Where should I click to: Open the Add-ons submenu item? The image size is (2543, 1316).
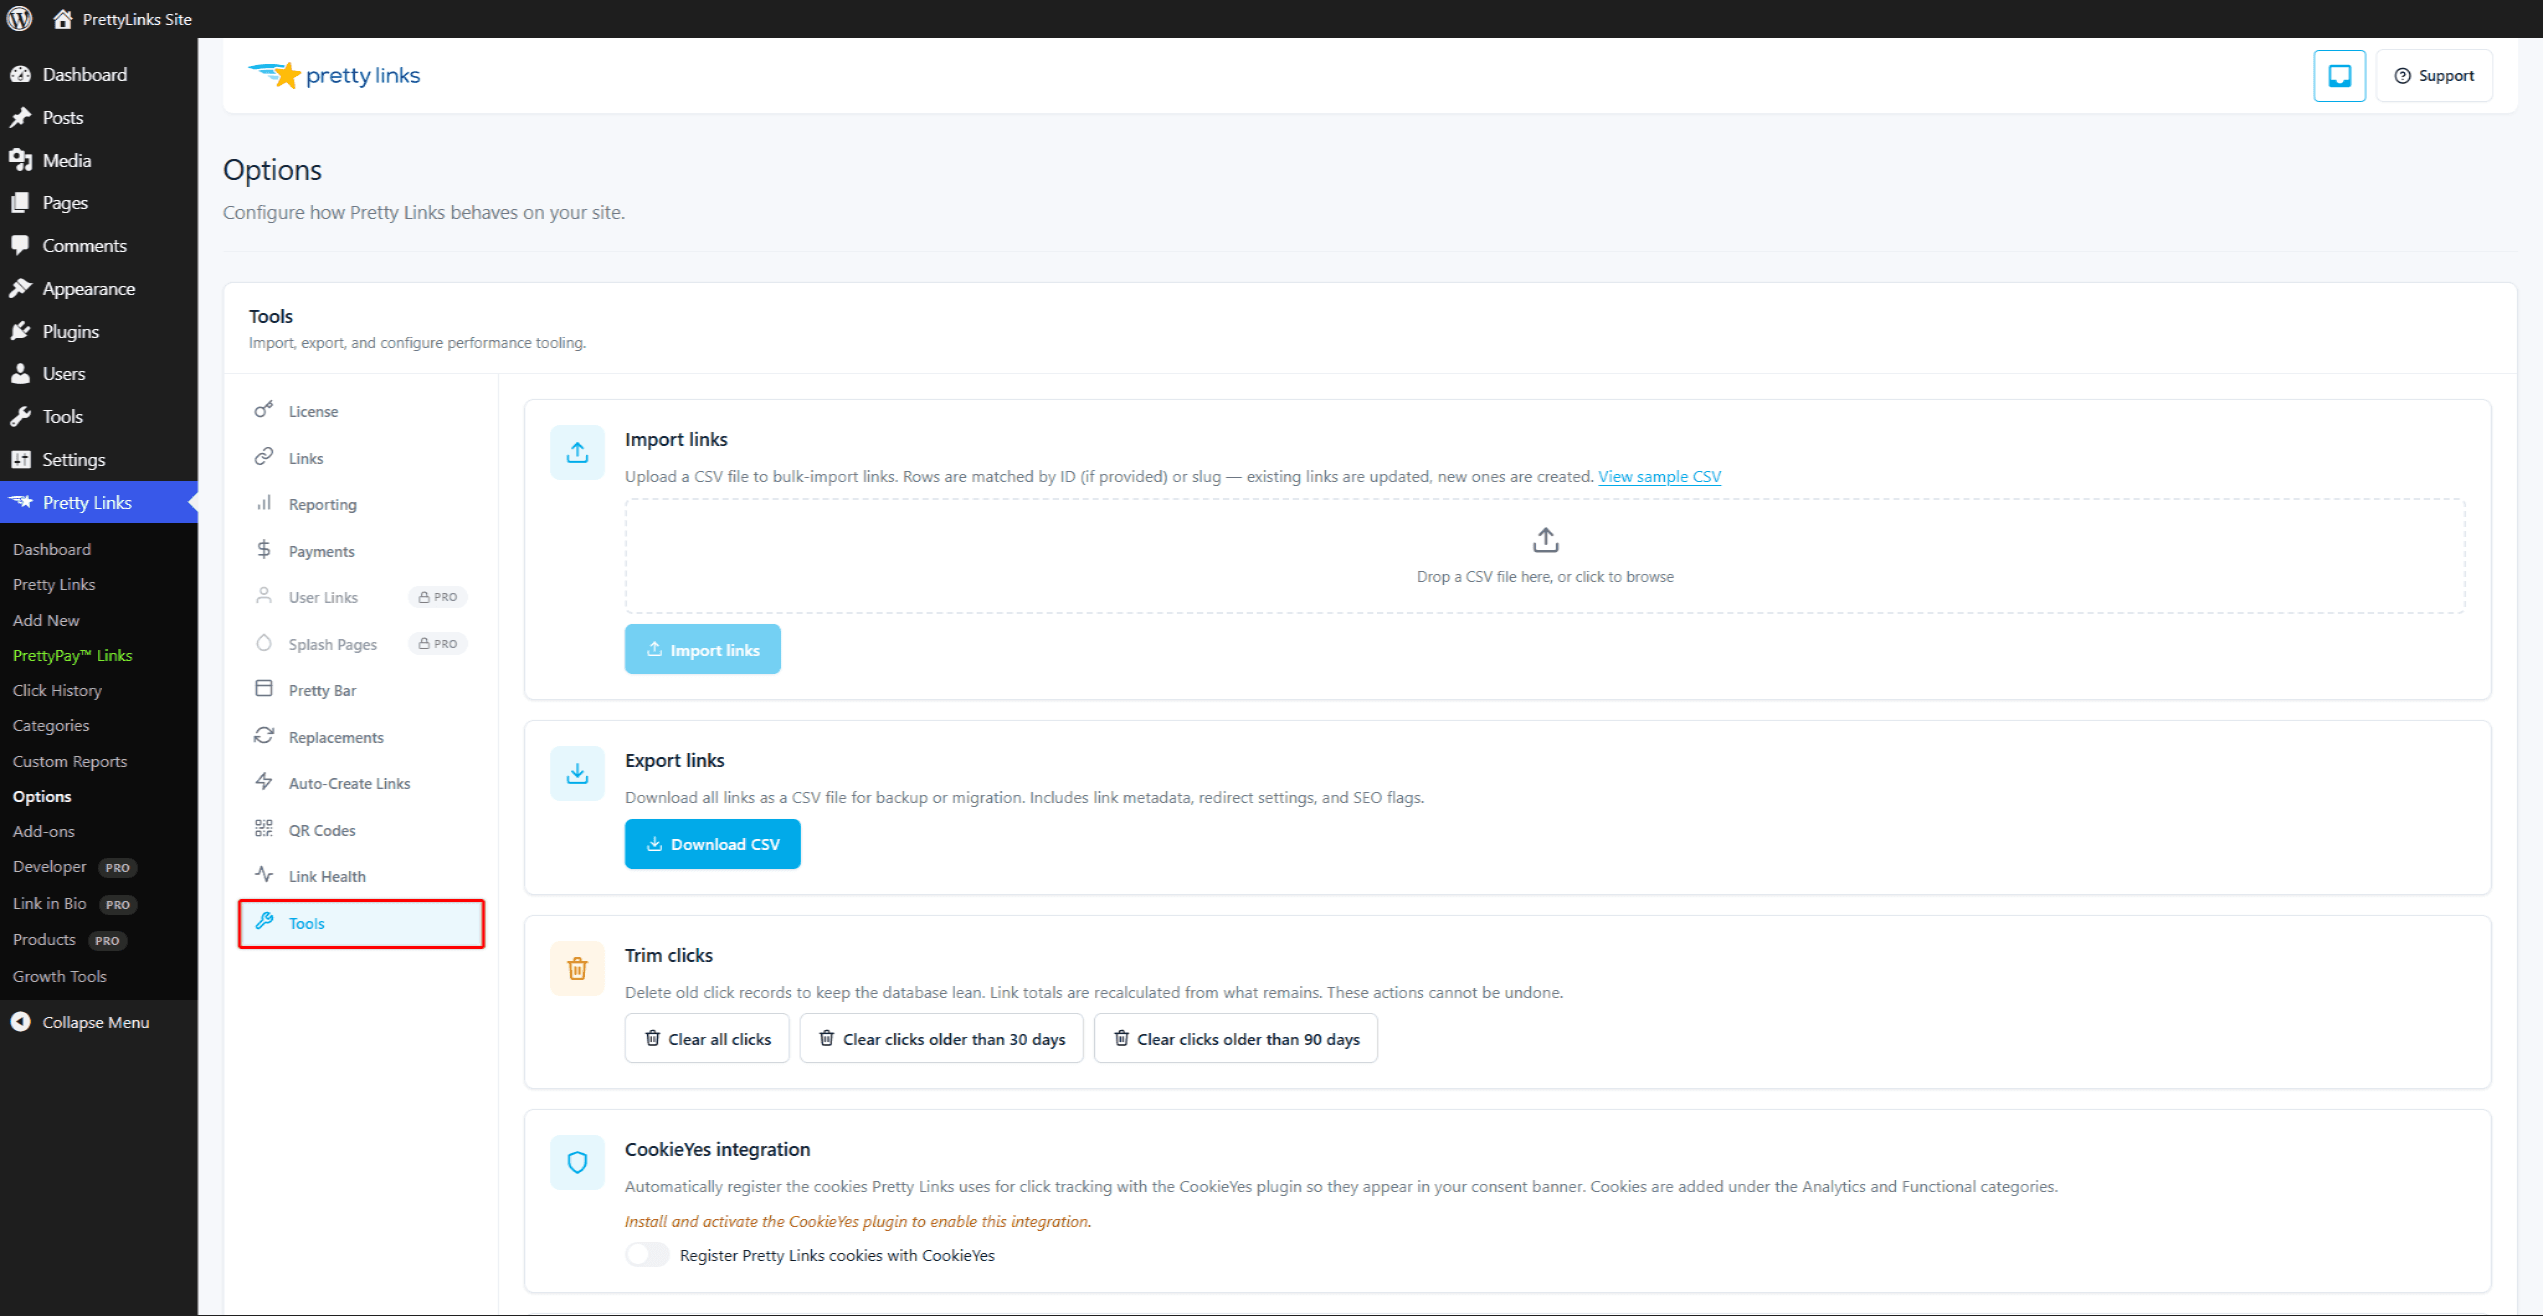(44, 831)
